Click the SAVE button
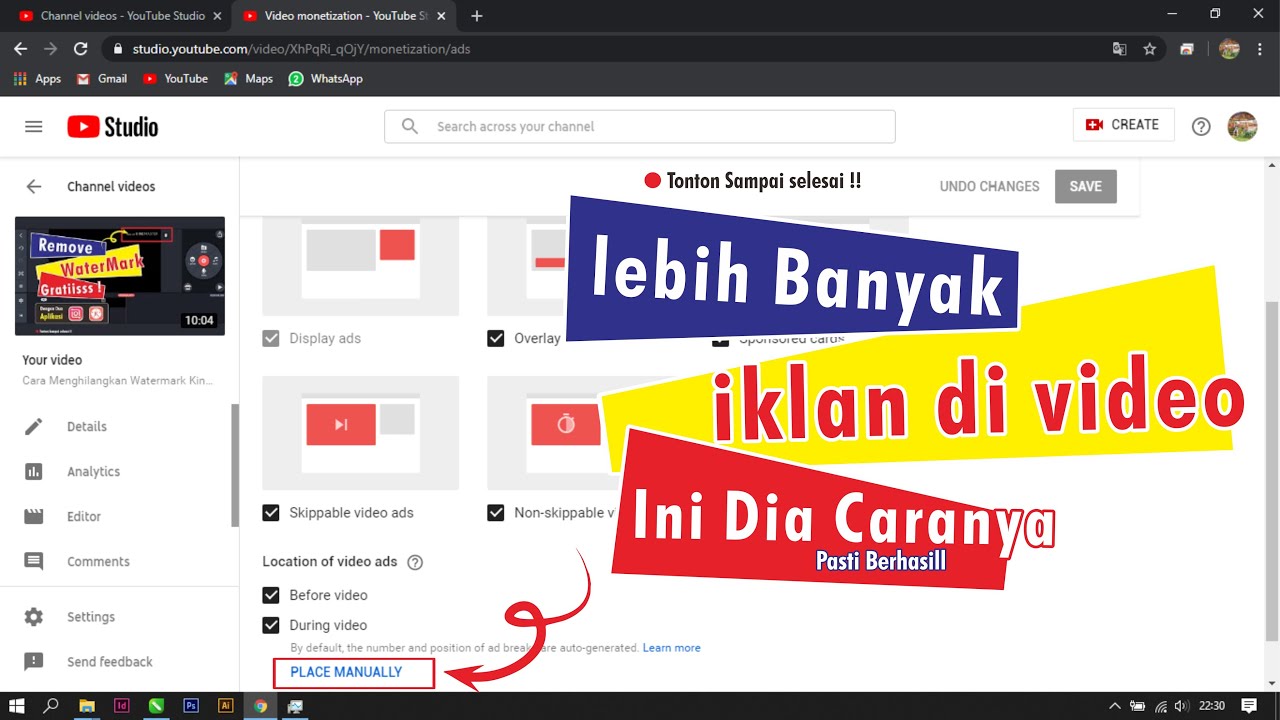 point(1085,186)
